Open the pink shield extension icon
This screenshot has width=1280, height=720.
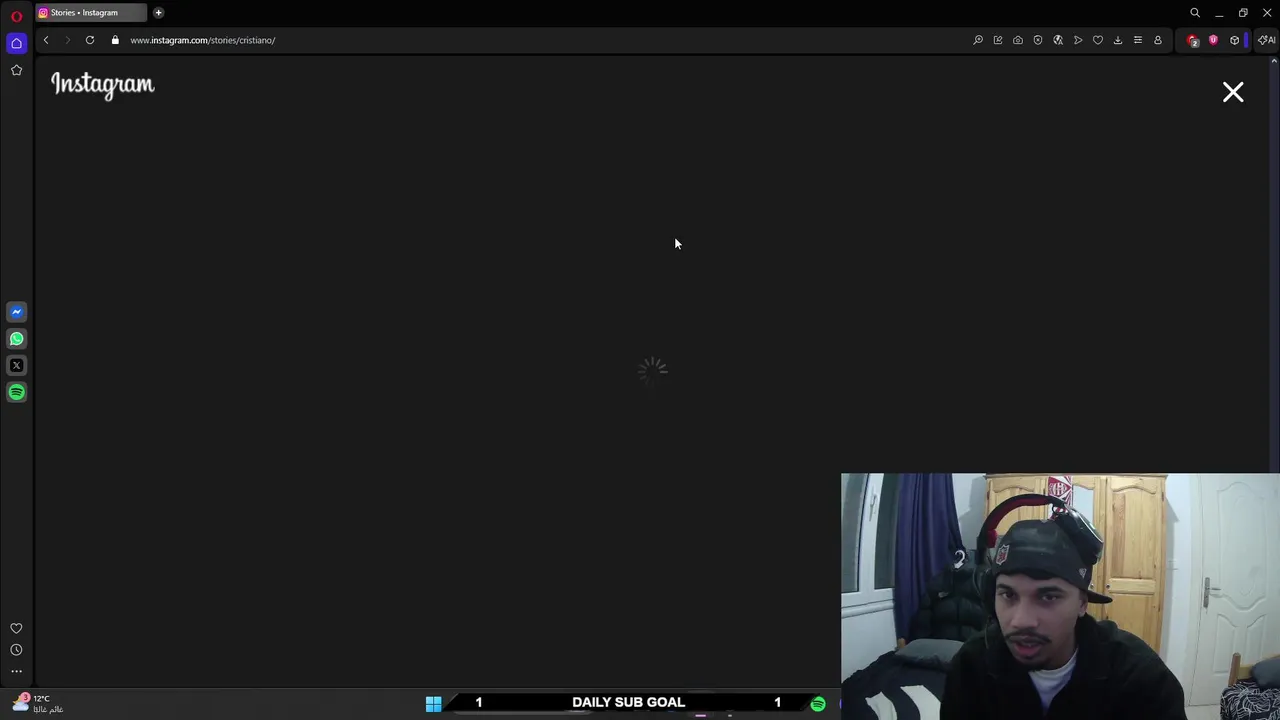click(x=1214, y=40)
